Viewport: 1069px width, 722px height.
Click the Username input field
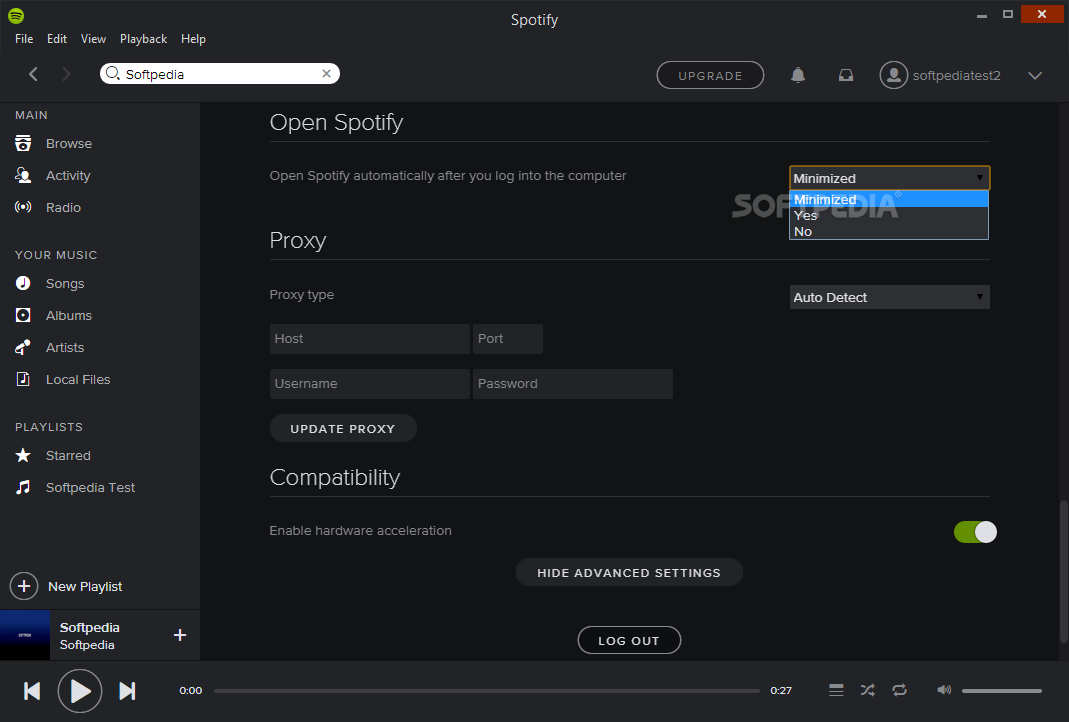pos(370,384)
